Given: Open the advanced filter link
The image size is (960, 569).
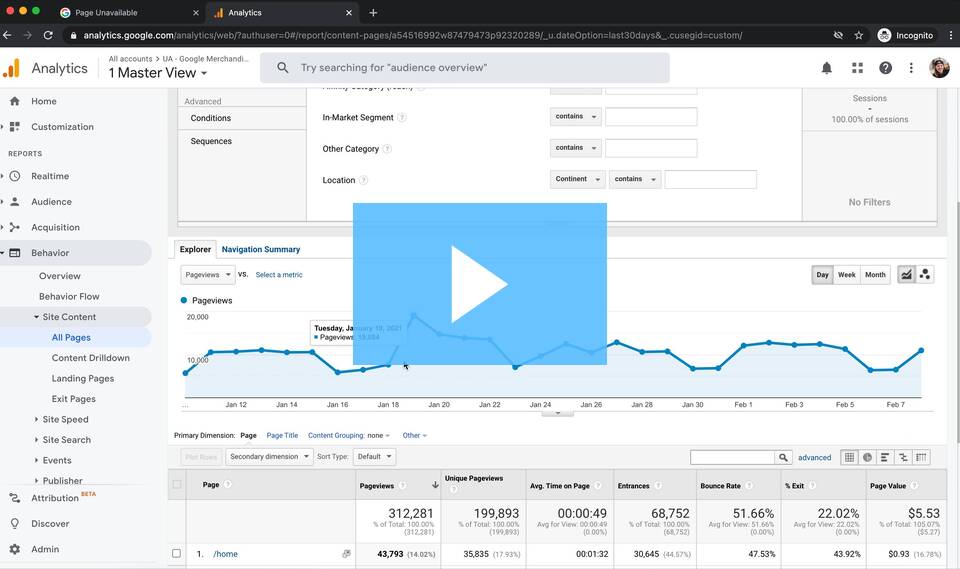Looking at the screenshot, I should (814, 458).
